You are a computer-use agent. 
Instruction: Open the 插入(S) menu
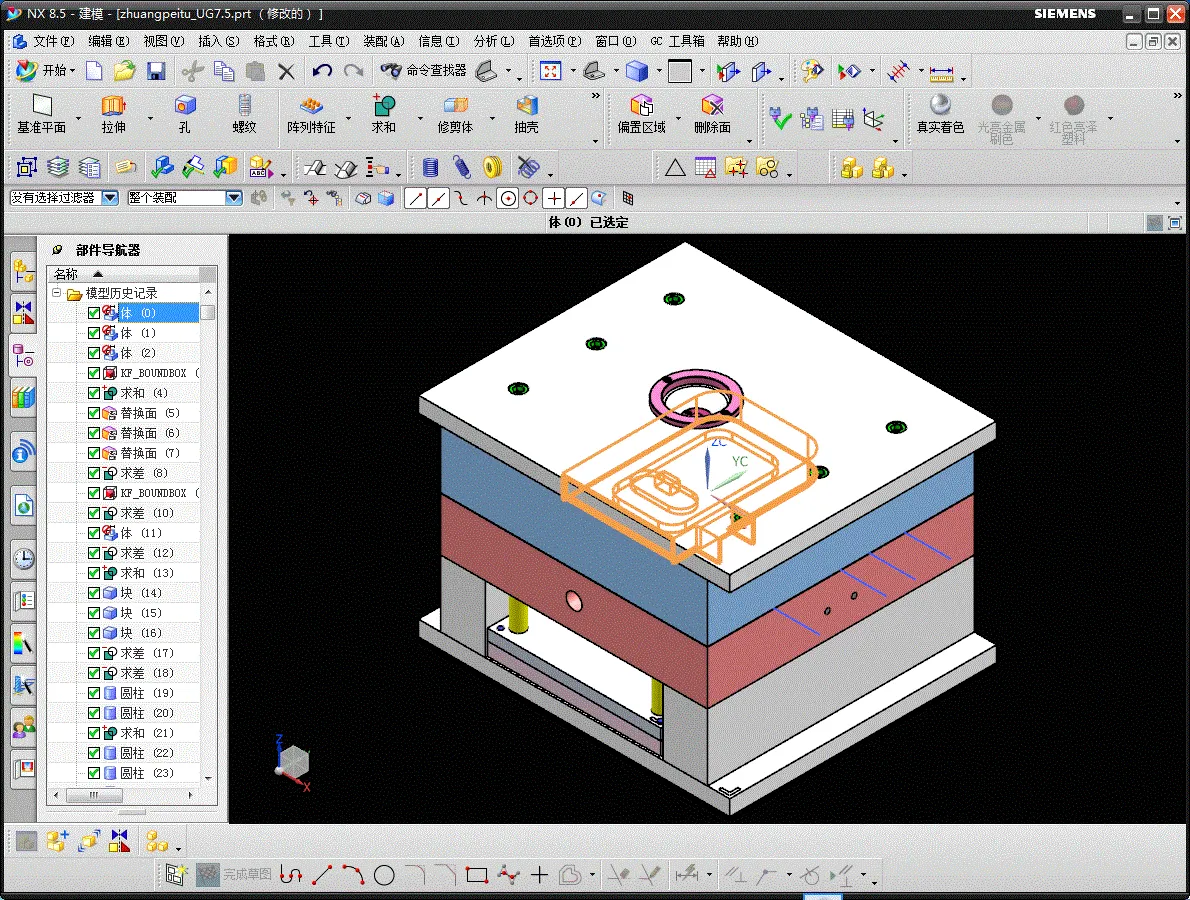[219, 41]
